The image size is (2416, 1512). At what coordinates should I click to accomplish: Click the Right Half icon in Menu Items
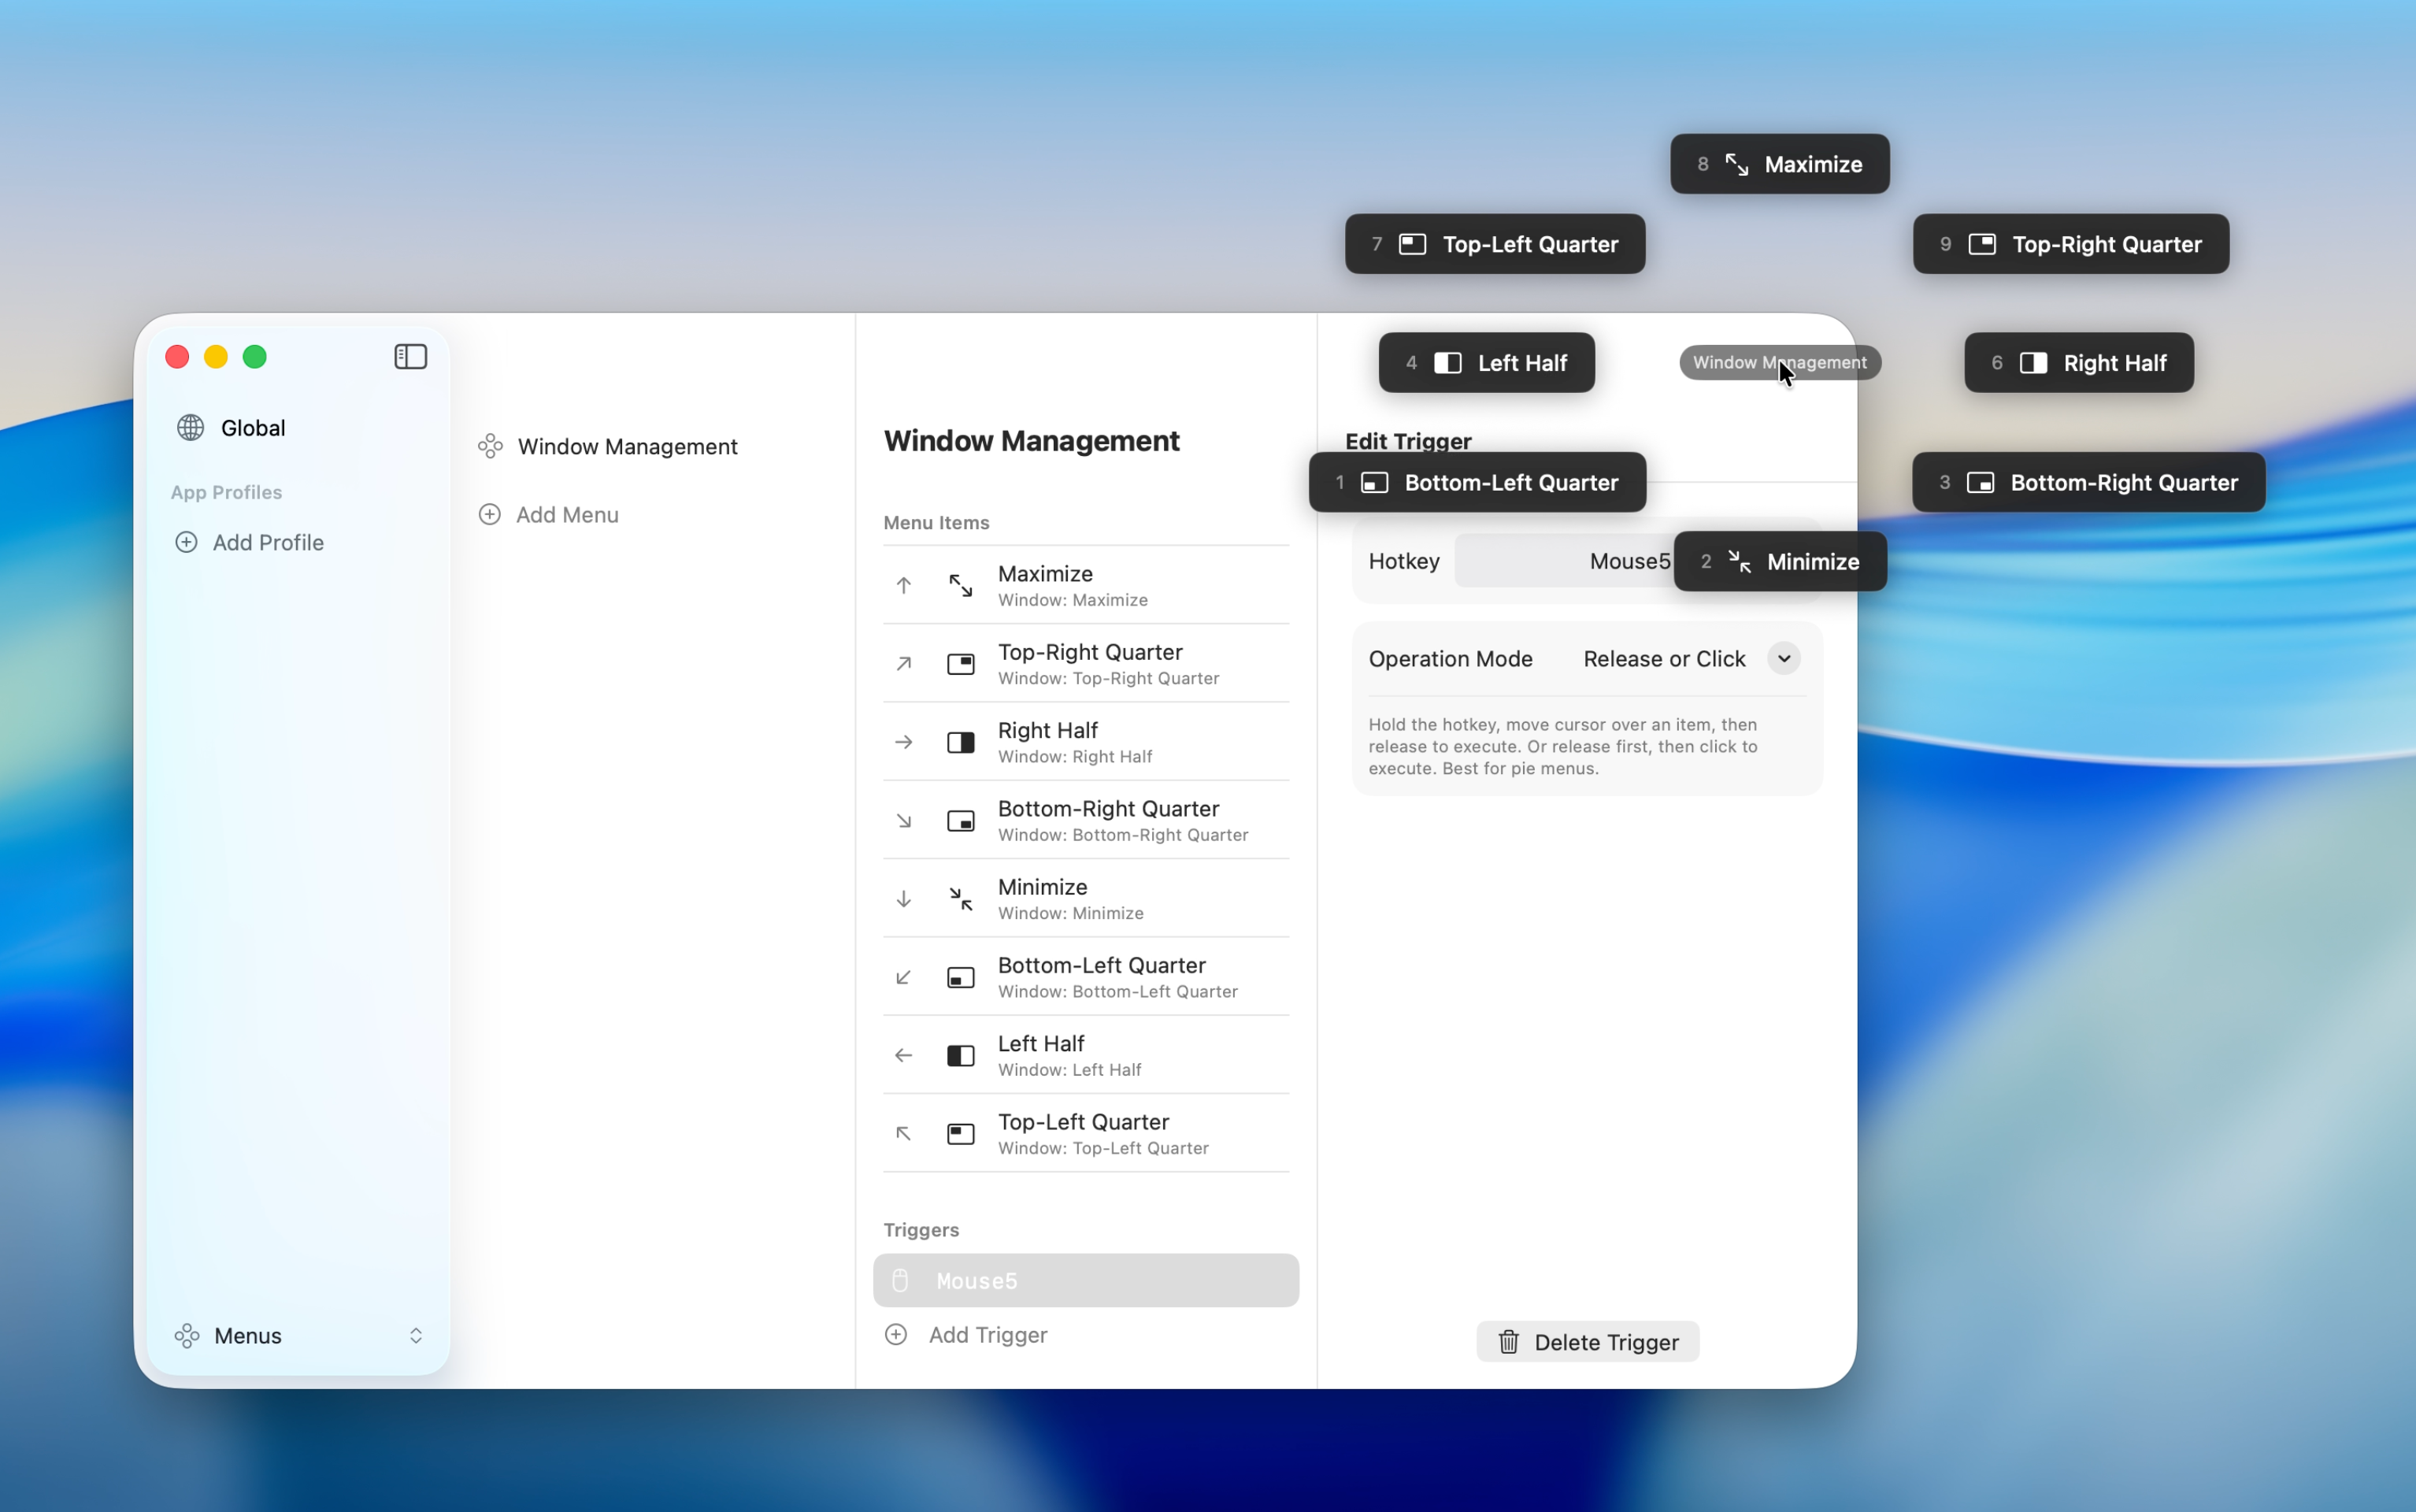(959, 742)
